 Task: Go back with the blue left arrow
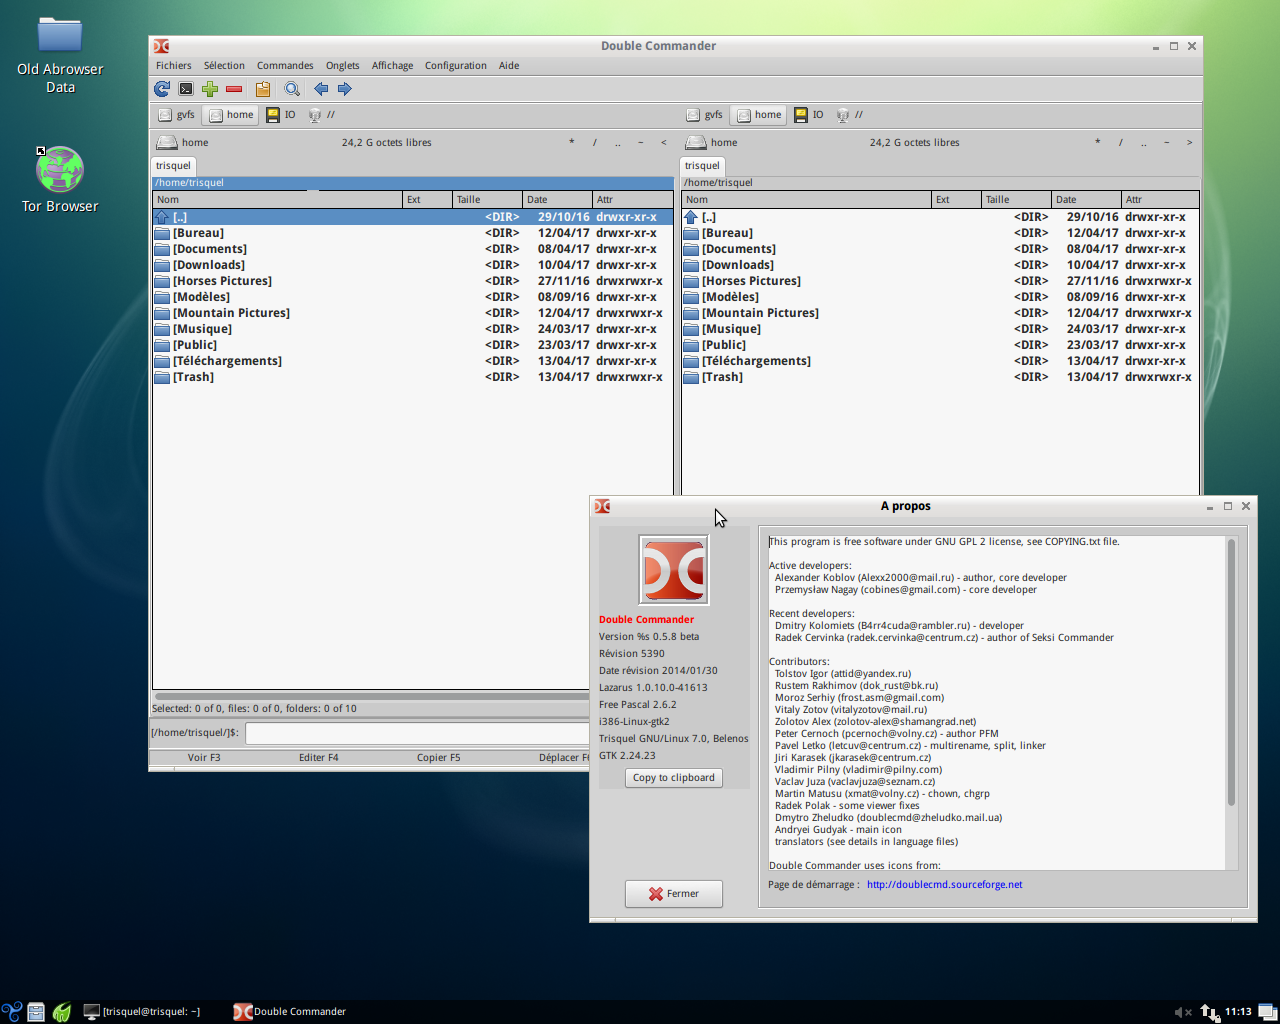tap(321, 89)
